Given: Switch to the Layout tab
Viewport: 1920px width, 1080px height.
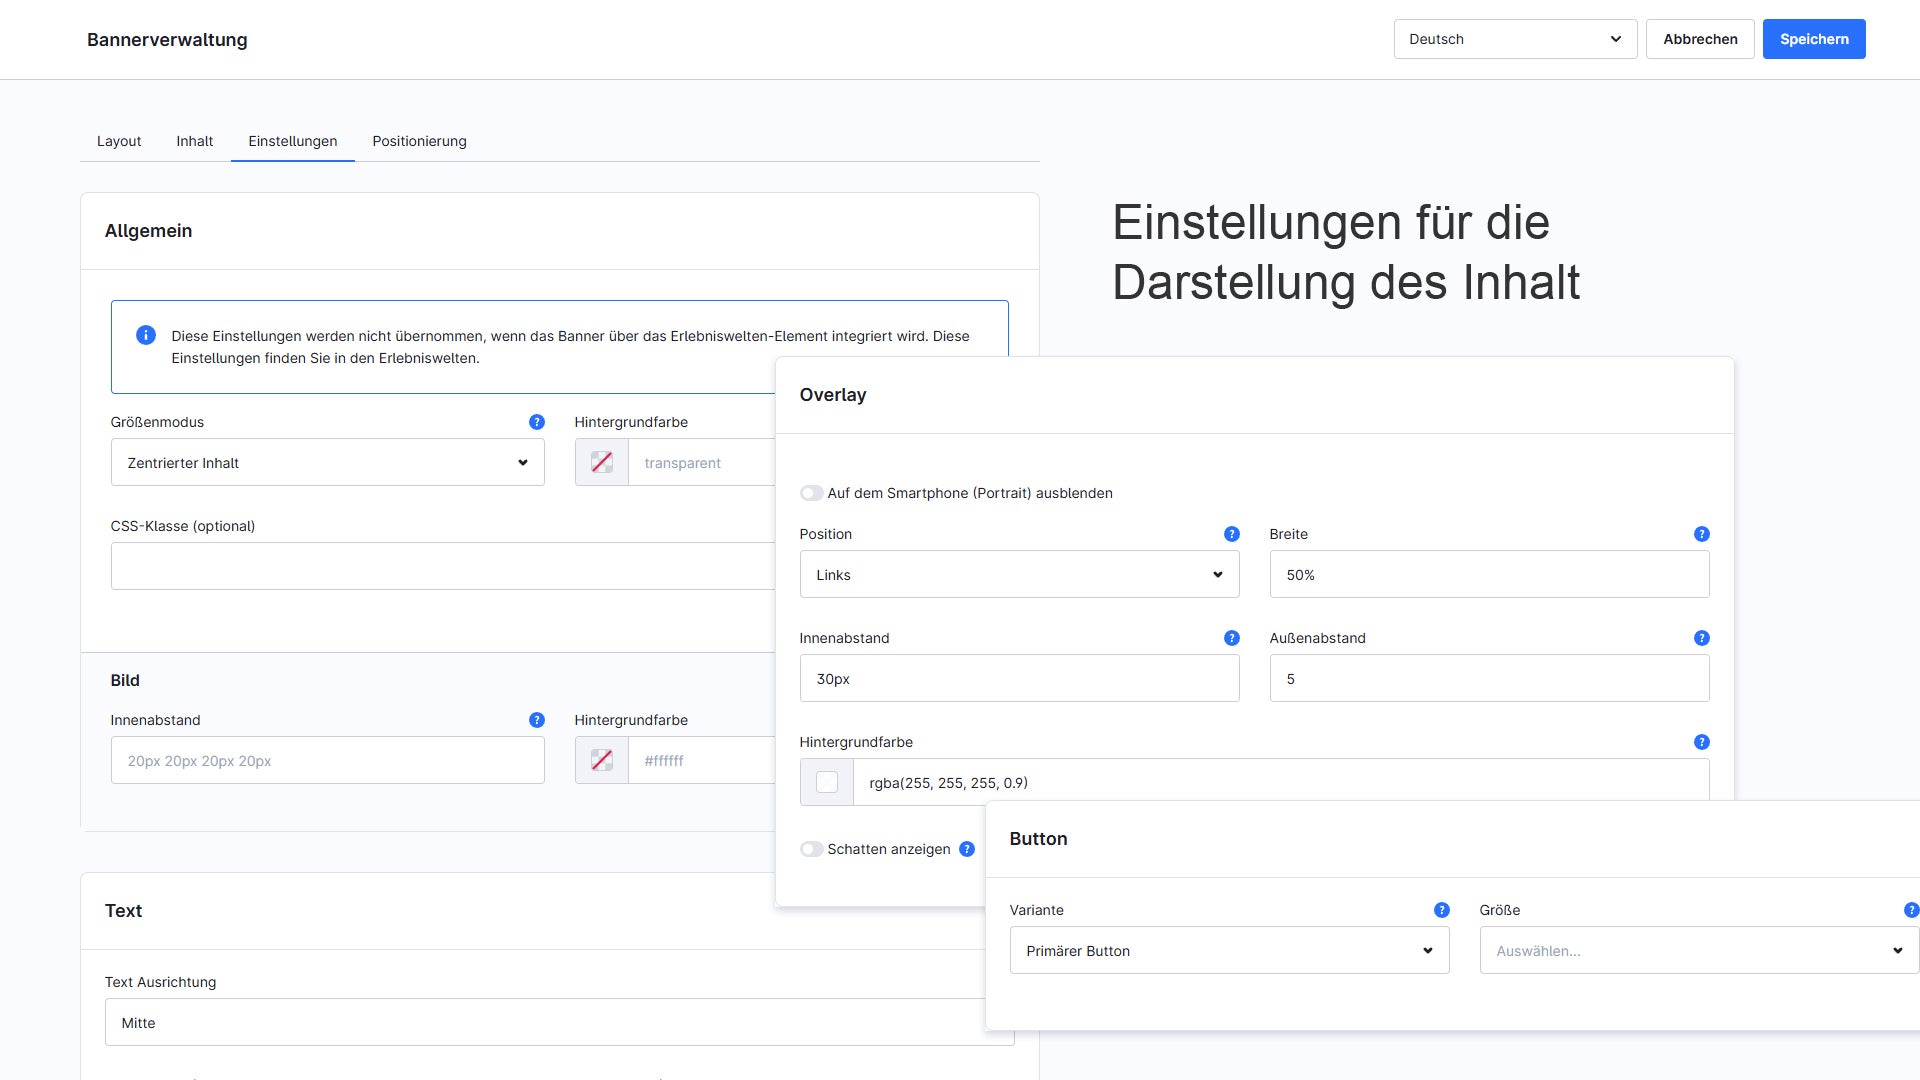Looking at the screenshot, I should click(119, 141).
